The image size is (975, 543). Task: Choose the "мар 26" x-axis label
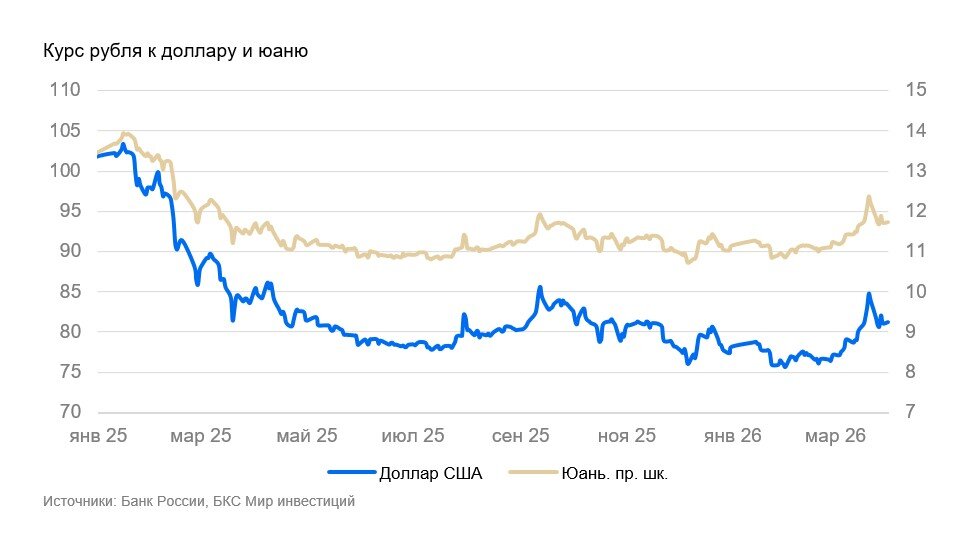pos(834,436)
